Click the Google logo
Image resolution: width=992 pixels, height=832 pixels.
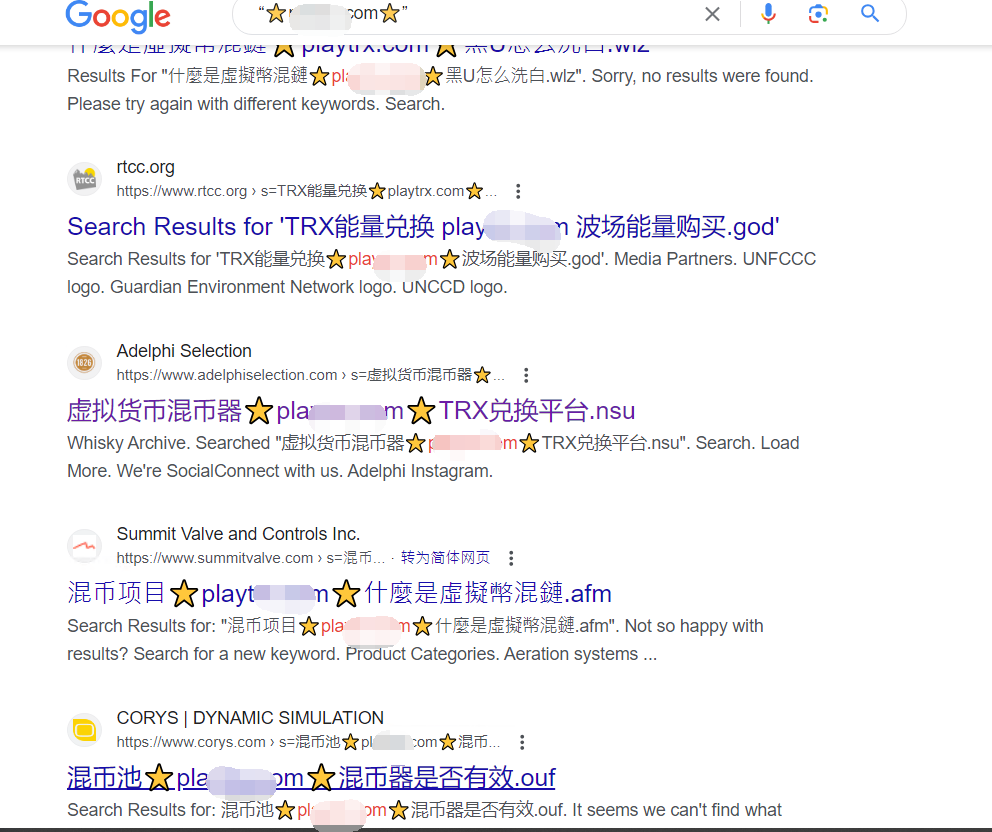click(x=118, y=16)
